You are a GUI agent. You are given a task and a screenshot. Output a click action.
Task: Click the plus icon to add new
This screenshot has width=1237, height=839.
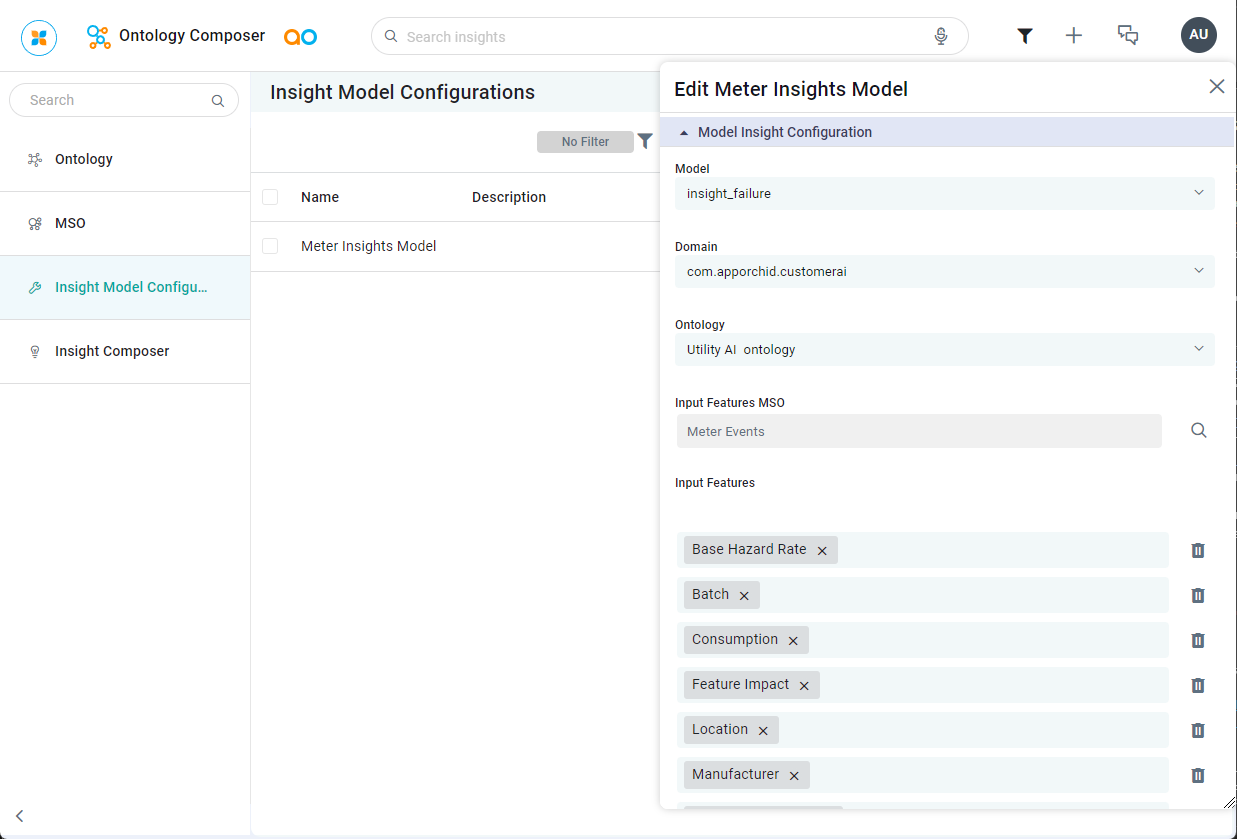(1073, 36)
